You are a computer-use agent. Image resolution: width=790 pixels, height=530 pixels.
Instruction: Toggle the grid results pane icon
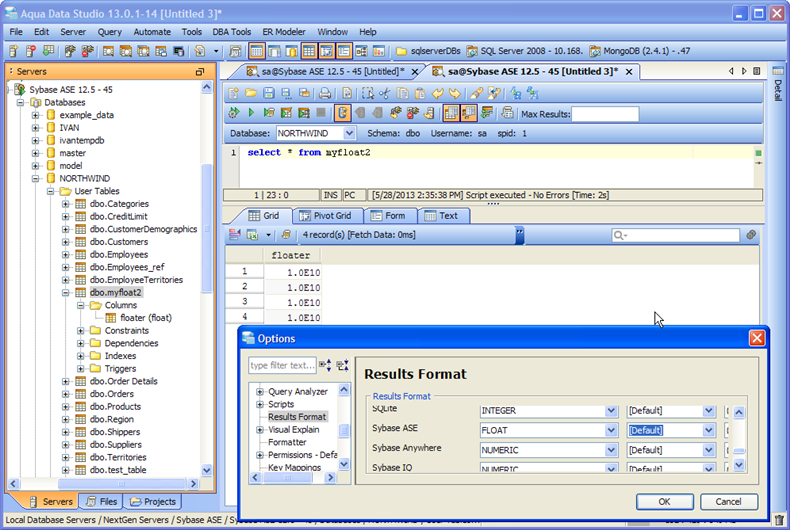coord(451,113)
